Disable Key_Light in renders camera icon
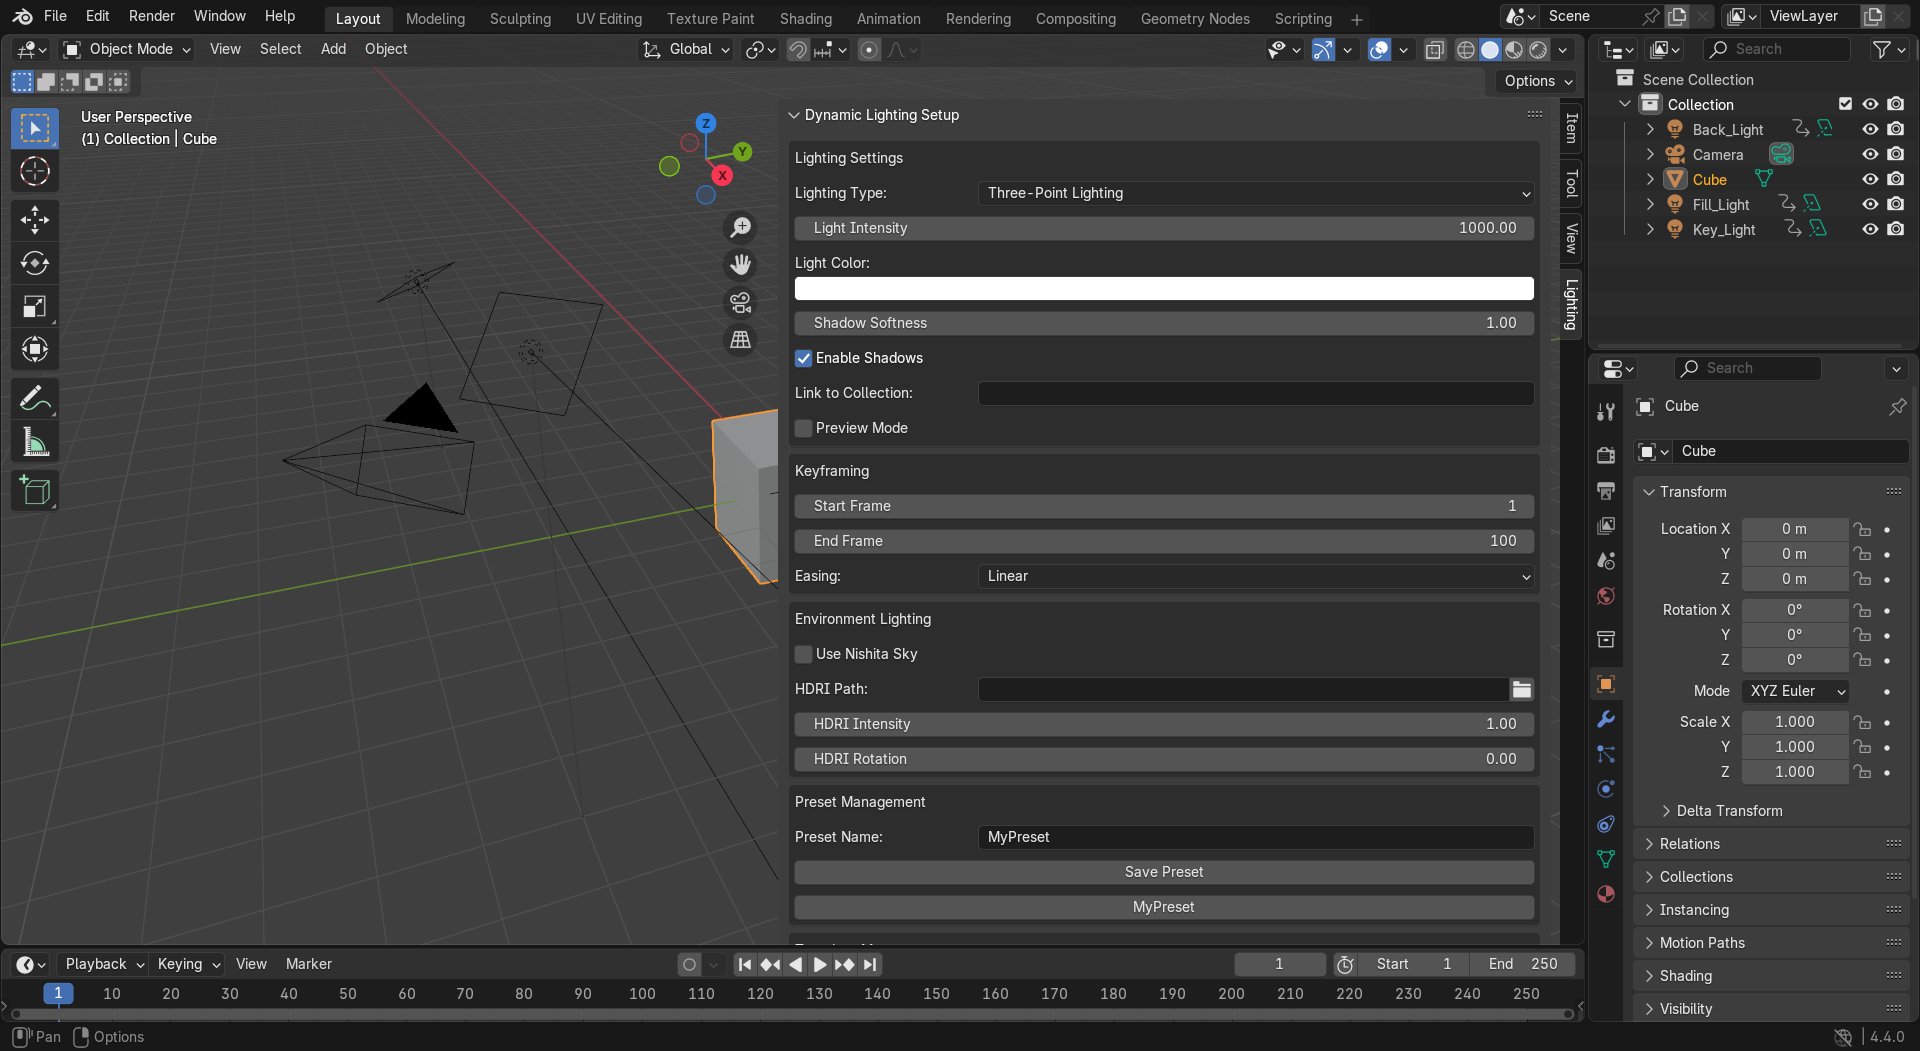This screenshot has height=1051, width=1920. [1895, 229]
